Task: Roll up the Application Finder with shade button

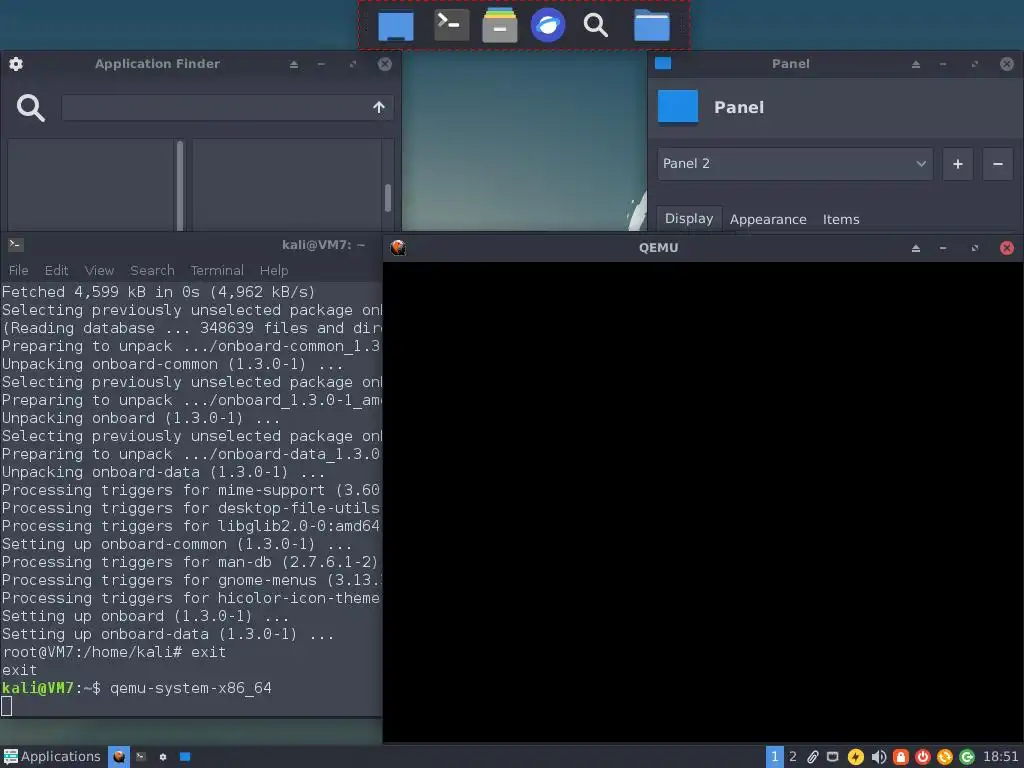Action: (x=294, y=64)
